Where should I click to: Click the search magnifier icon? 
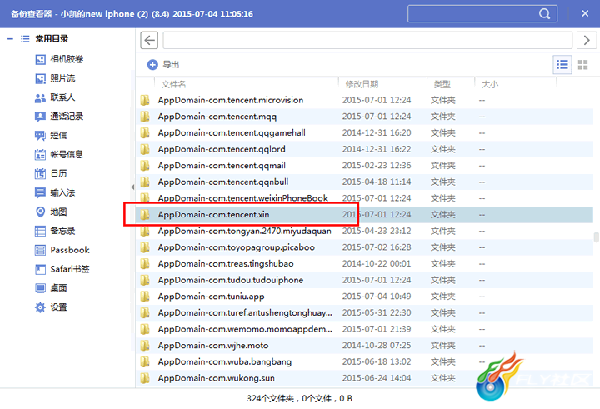pos(545,14)
